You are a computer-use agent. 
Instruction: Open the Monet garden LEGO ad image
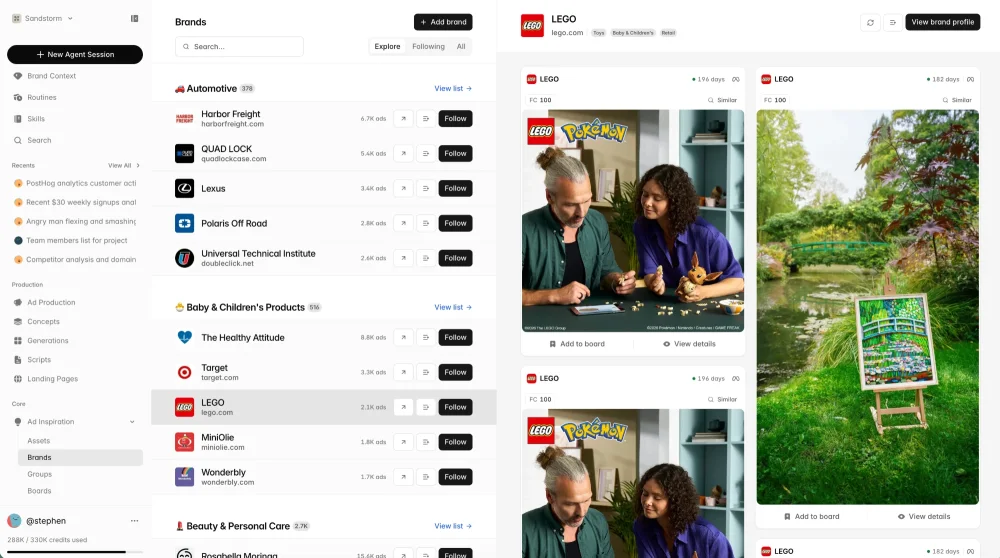(867, 307)
